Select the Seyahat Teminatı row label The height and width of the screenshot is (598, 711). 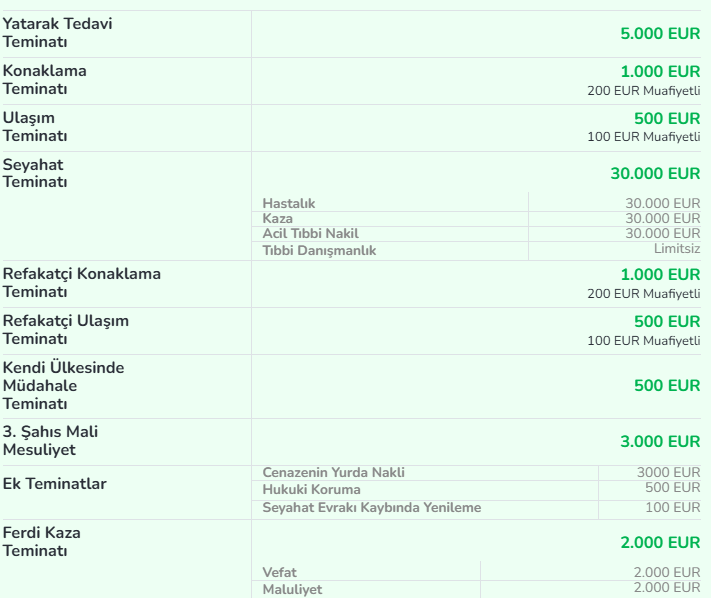click(x=36, y=173)
